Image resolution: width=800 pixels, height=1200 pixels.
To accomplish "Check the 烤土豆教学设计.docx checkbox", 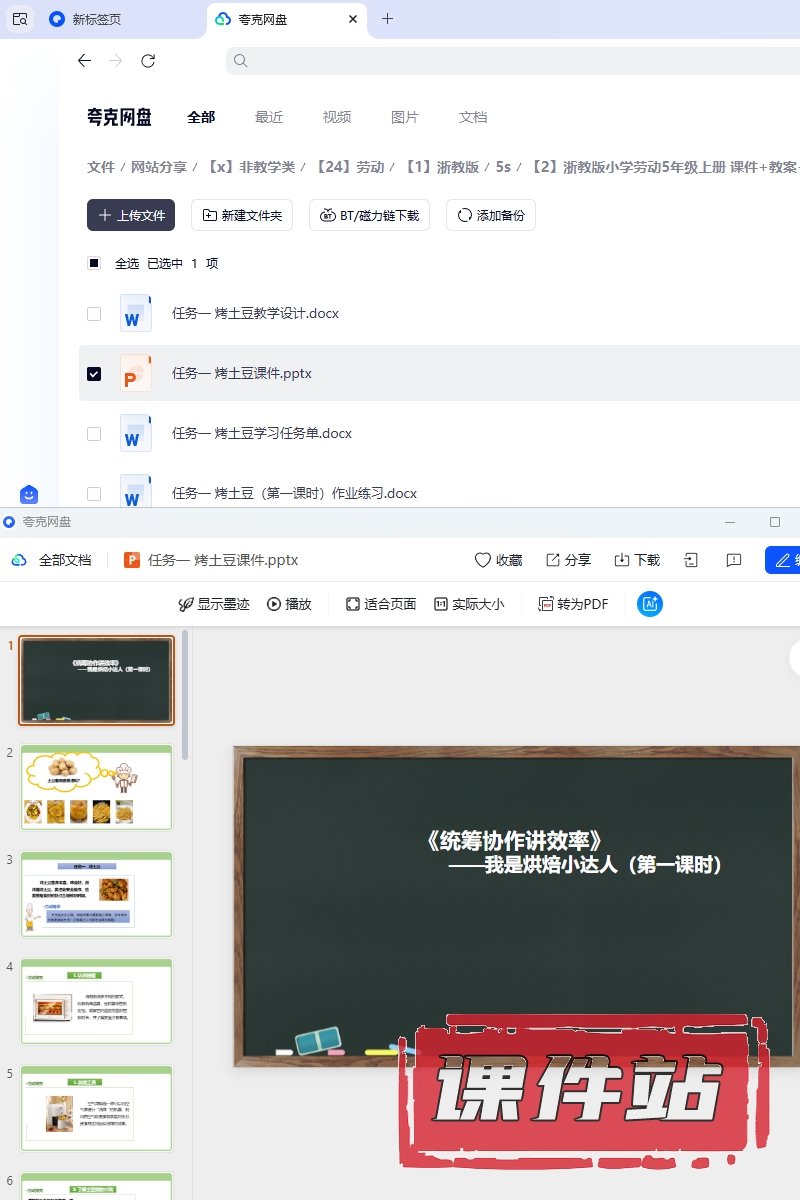I will point(94,314).
